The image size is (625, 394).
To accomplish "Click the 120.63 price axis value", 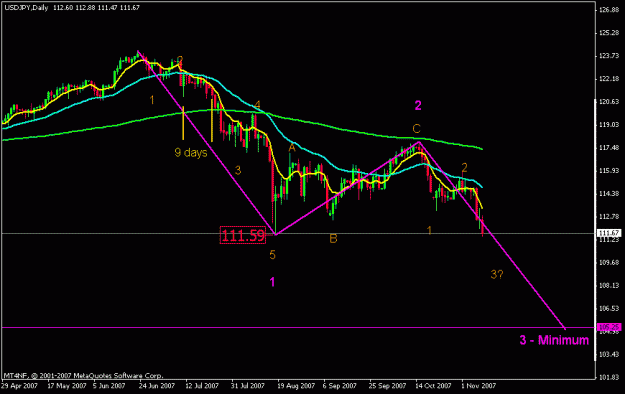I will pyautogui.click(x=609, y=102).
